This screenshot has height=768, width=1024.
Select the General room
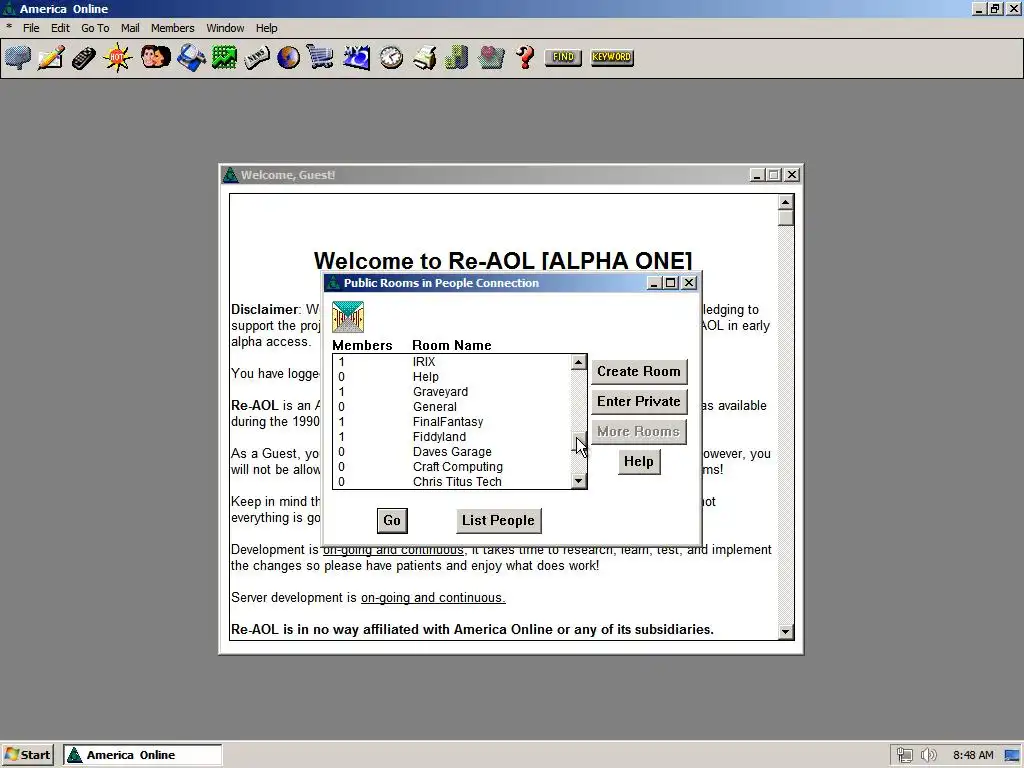click(x=451, y=407)
